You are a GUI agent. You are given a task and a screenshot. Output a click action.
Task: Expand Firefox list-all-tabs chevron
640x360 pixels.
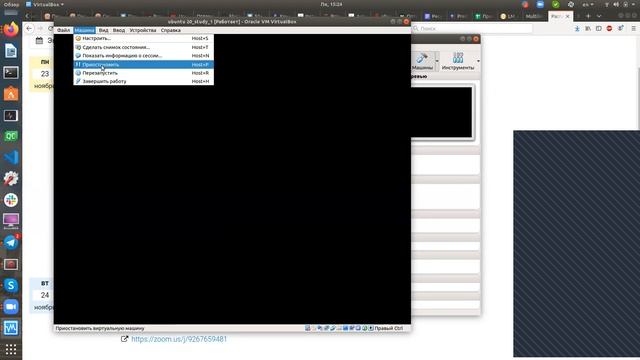[599, 16]
